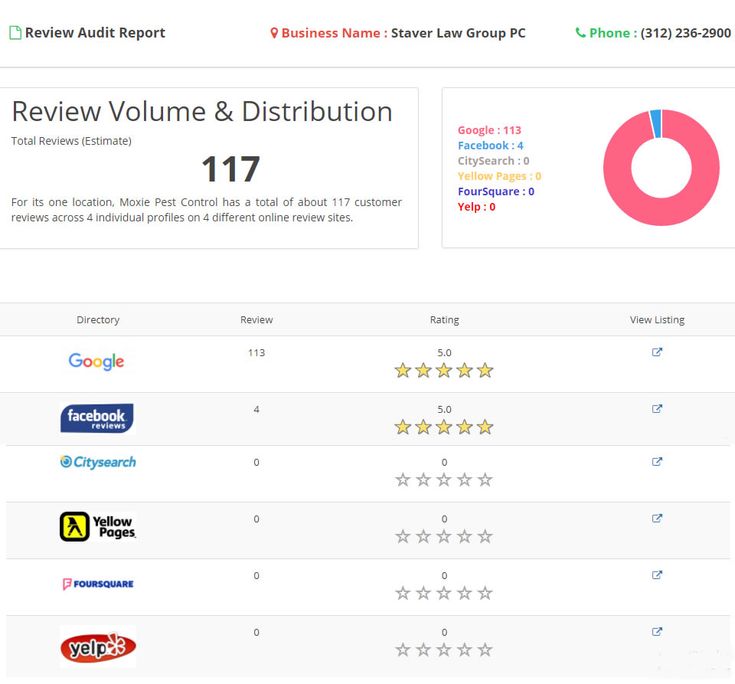Click the Yelp empty star rating

[x=444, y=650]
